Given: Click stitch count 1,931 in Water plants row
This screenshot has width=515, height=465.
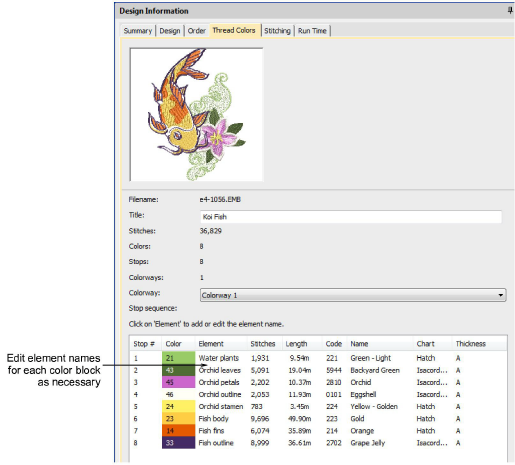Looking at the screenshot, I should (x=260, y=358).
